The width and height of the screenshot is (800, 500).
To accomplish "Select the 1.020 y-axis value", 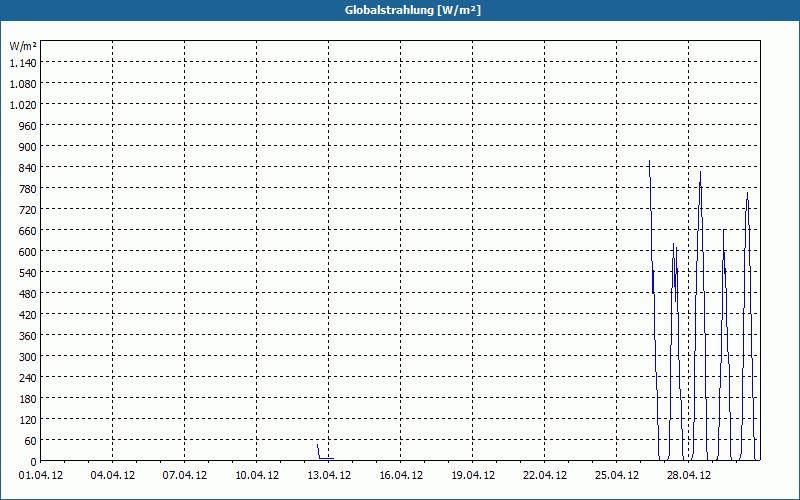I will click(23, 105).
